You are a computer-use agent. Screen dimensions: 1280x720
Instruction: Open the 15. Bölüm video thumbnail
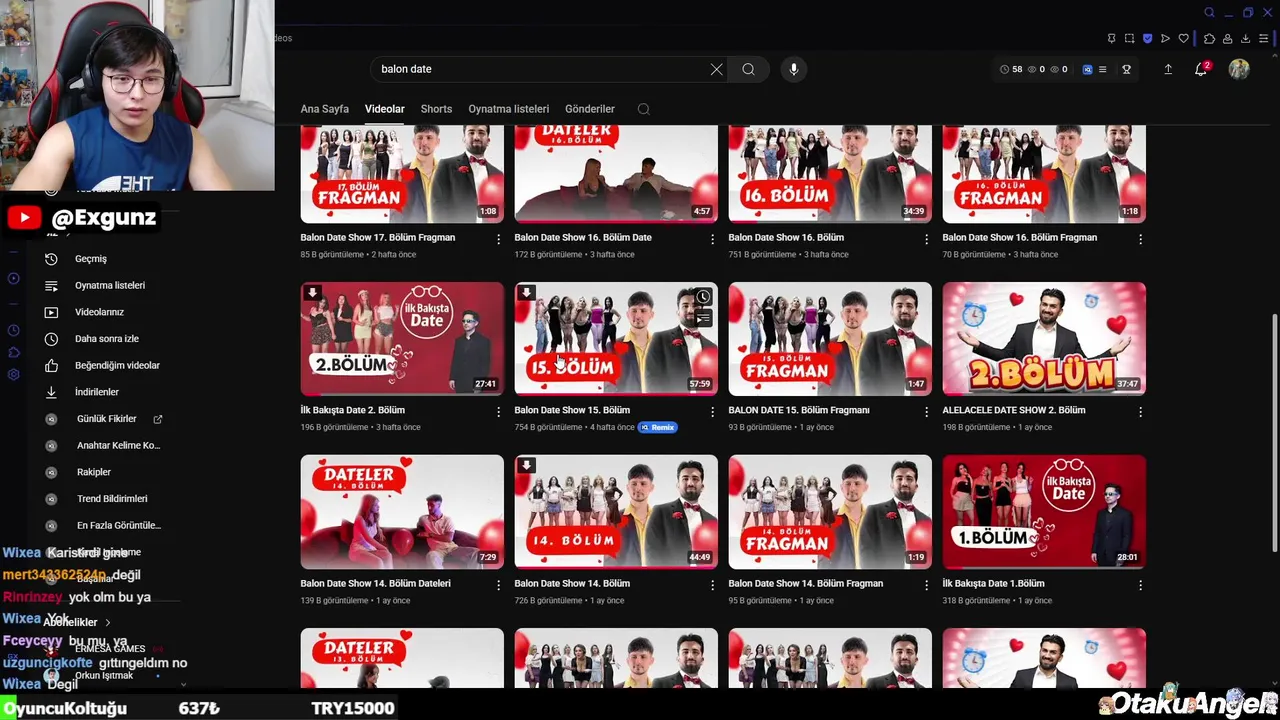click(x=616, y=339)
